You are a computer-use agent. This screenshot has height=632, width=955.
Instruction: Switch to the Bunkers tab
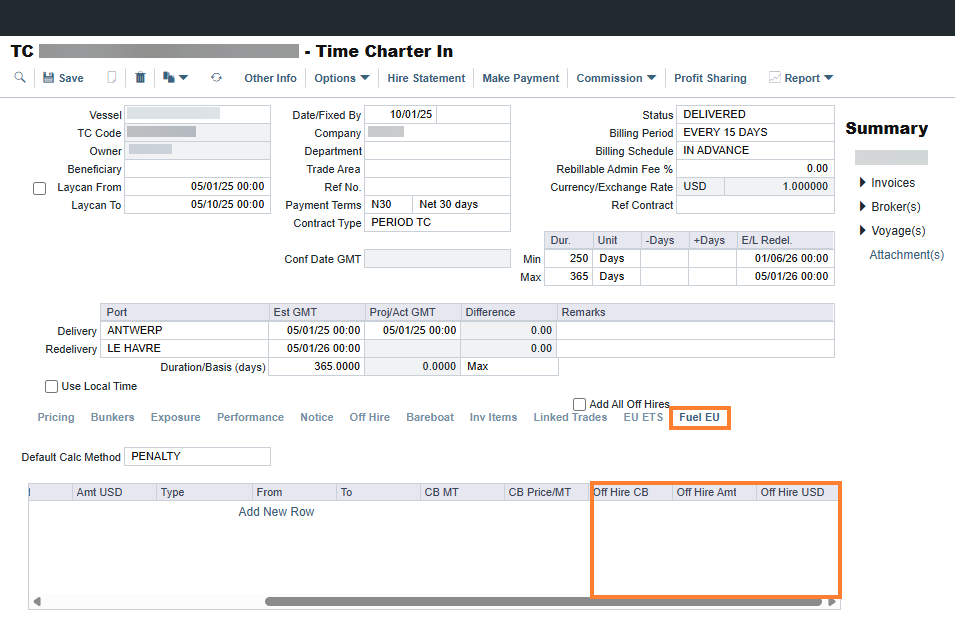pyautogui.click(x=113, y=417)
